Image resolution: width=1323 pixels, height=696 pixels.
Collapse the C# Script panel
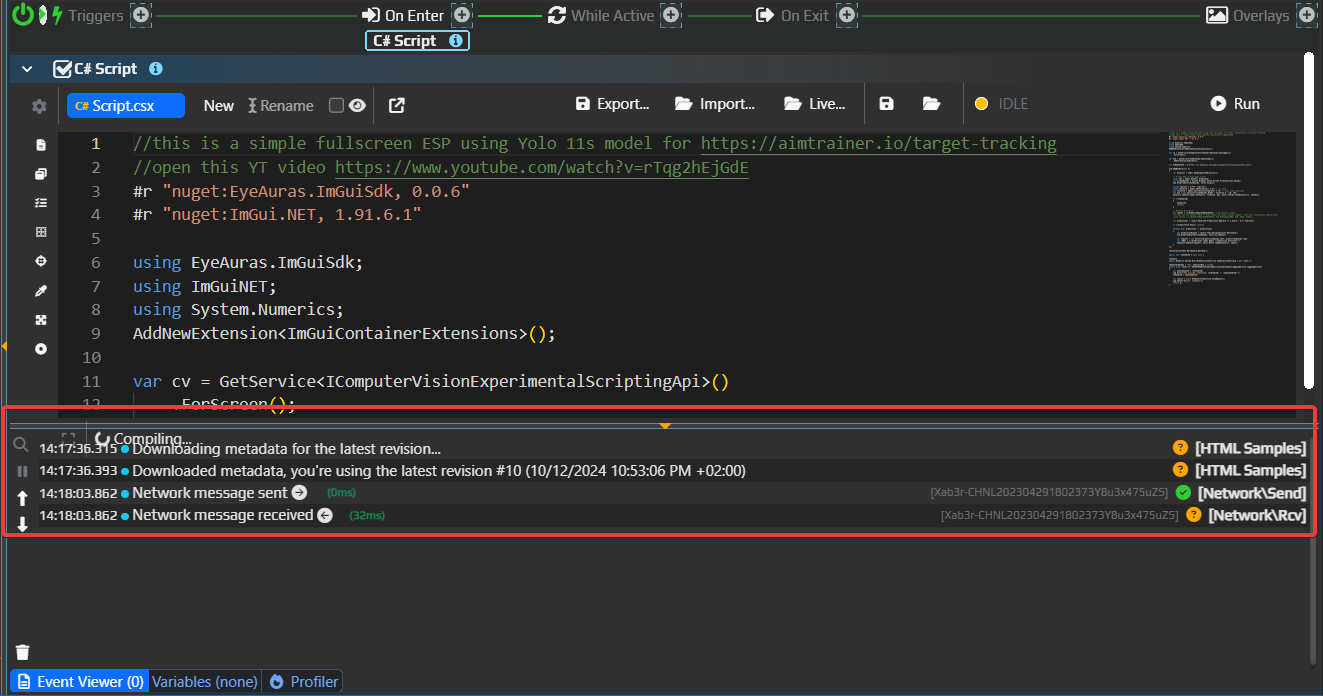pyautogui.click(x=27, y=69)
